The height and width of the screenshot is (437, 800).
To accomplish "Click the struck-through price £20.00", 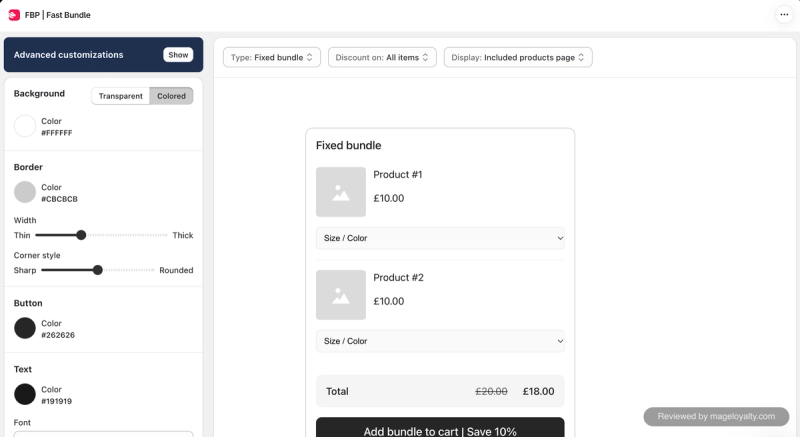I will coord(491,391).
